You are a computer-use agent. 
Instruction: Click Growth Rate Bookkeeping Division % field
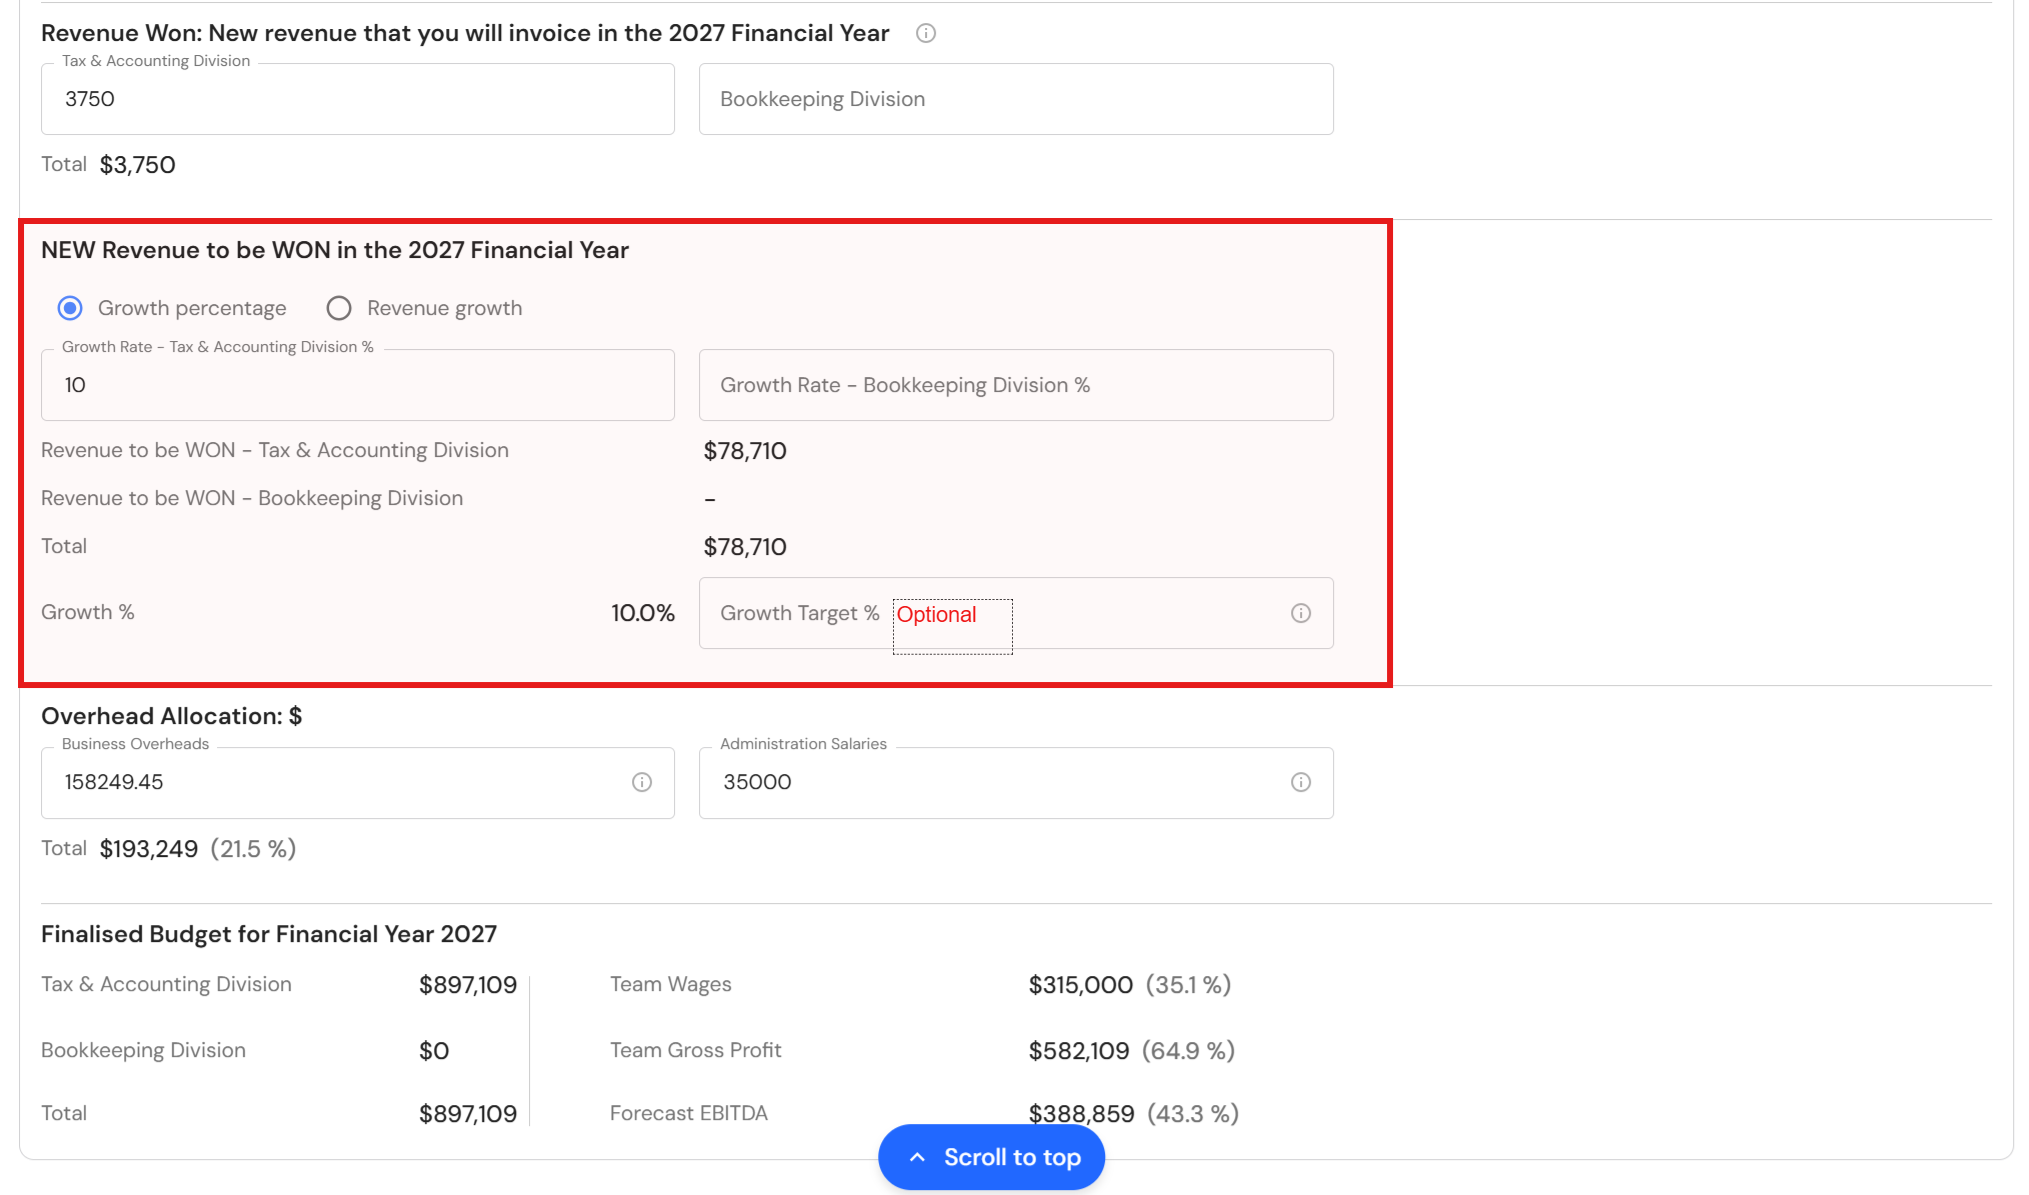[x=1016, y=385]
